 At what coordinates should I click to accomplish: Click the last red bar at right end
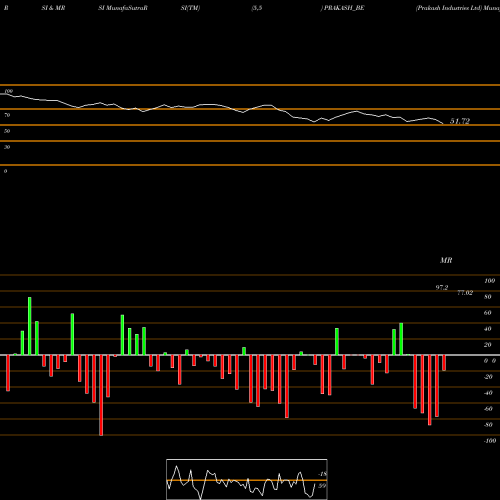444,363
